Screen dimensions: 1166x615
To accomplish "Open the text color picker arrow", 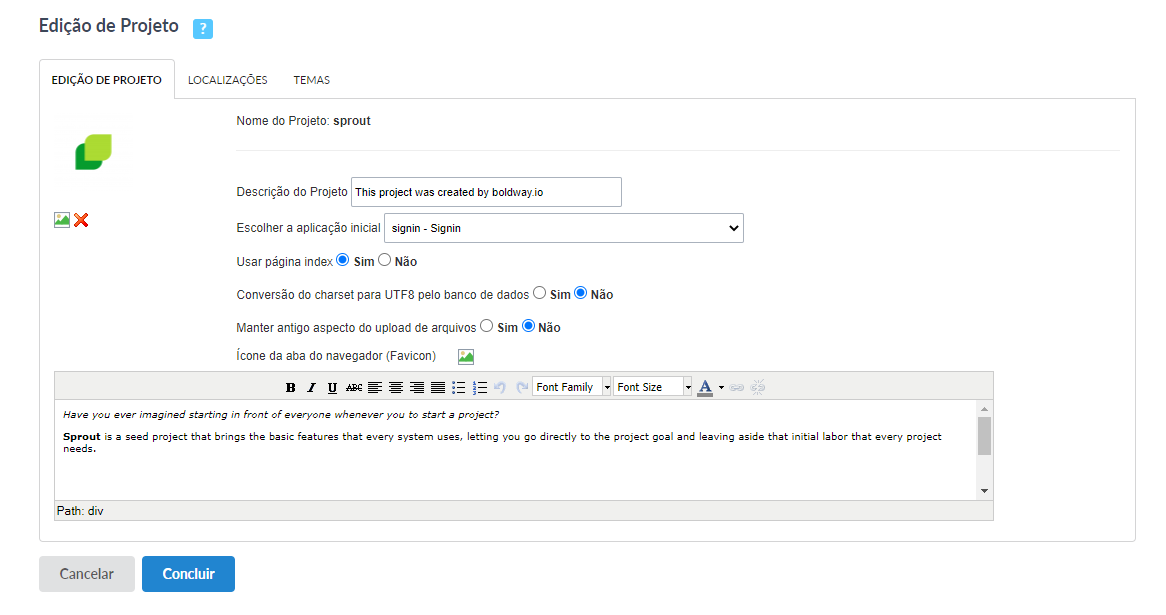I will 721,387.
